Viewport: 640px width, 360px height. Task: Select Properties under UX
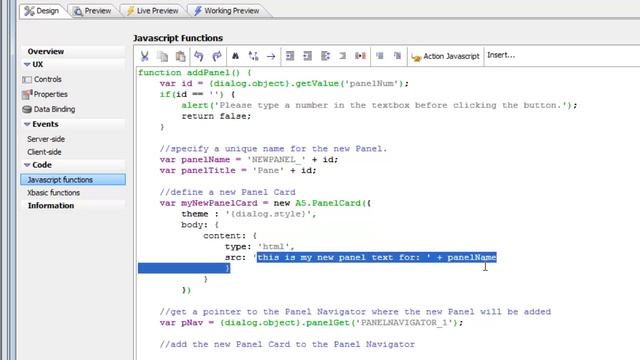pyautogui.click(x=51, y=94)
